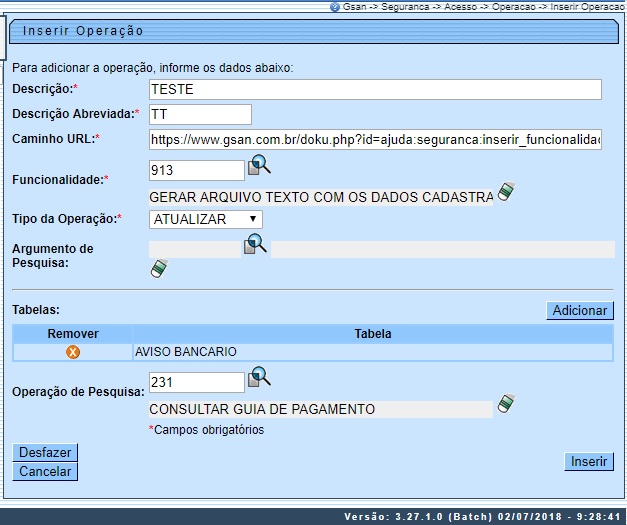This screenshot has height=525, width=627.
Task: Focus the Descrição field containing TESTE
Action: click(x=375, y=89)
